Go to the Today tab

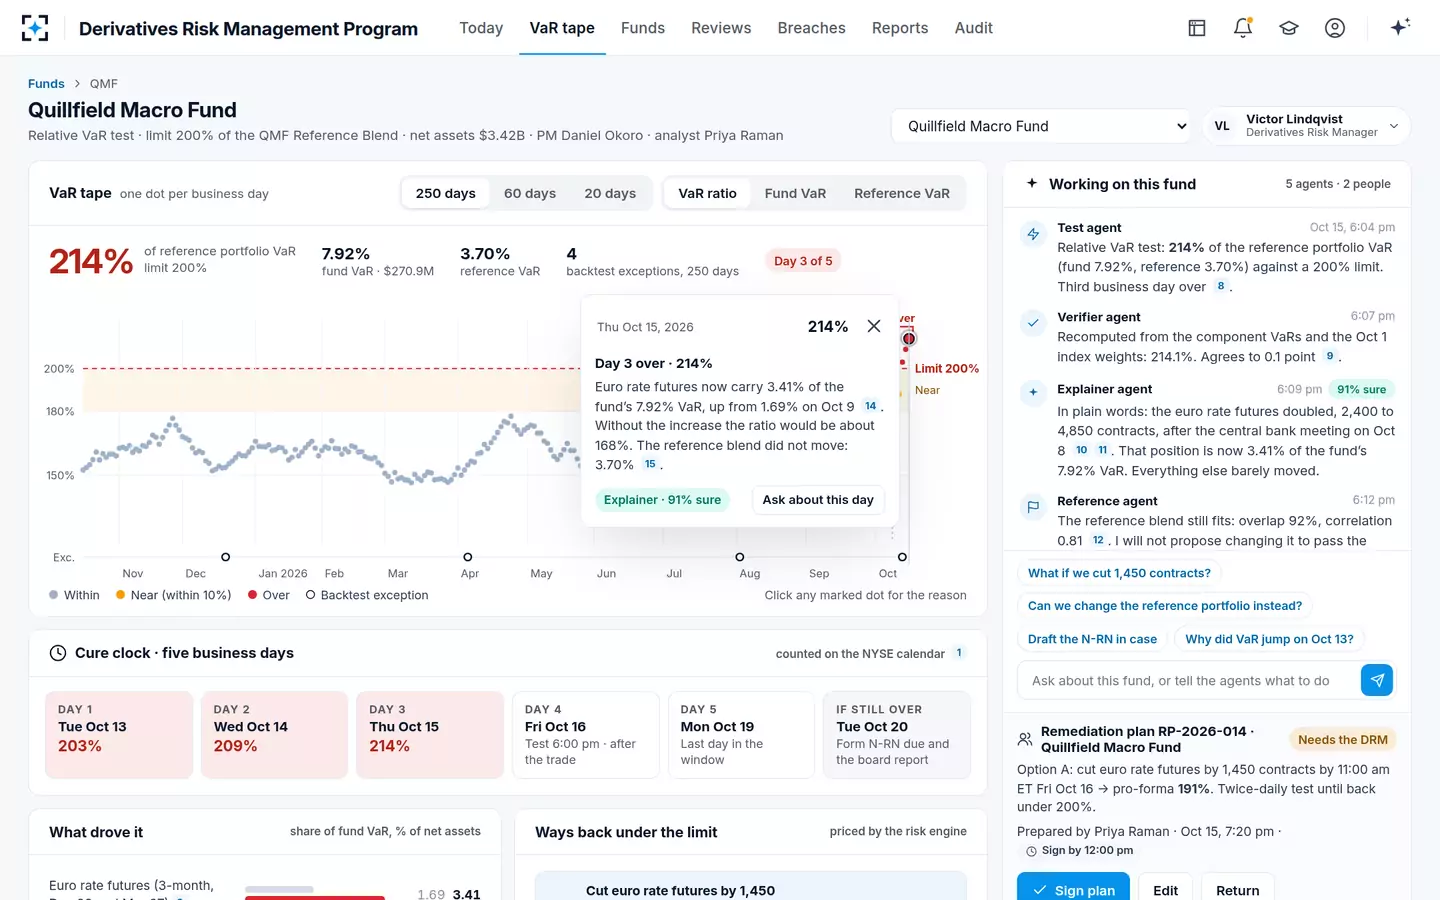[481, 28]
